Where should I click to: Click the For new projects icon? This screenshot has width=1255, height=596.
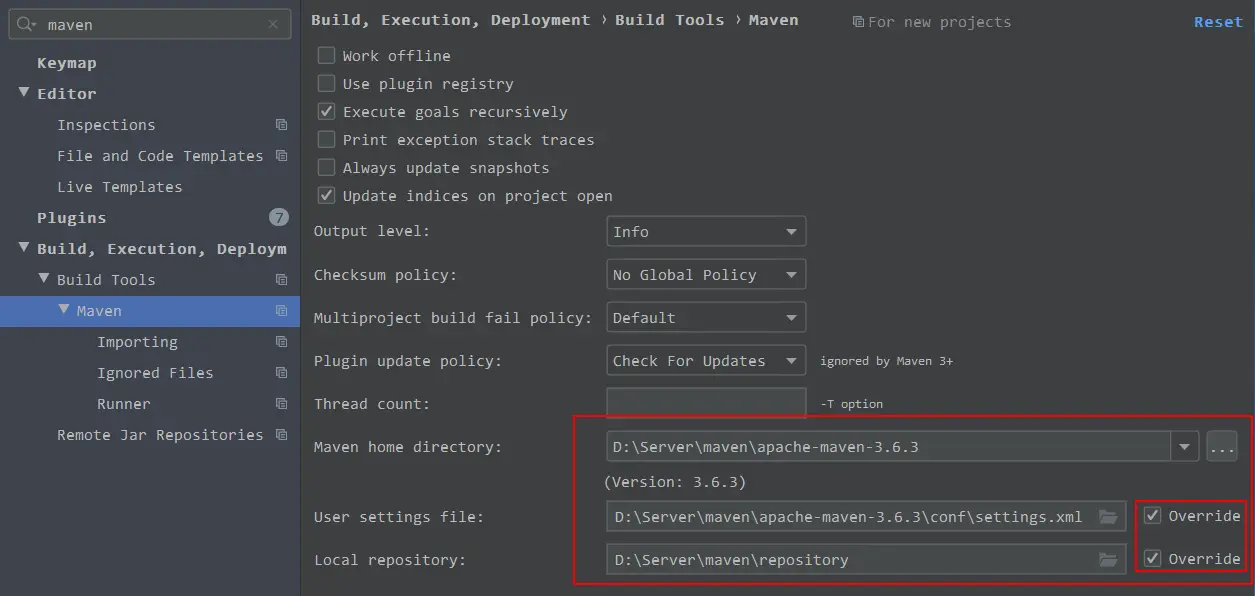tap(858, 21)
